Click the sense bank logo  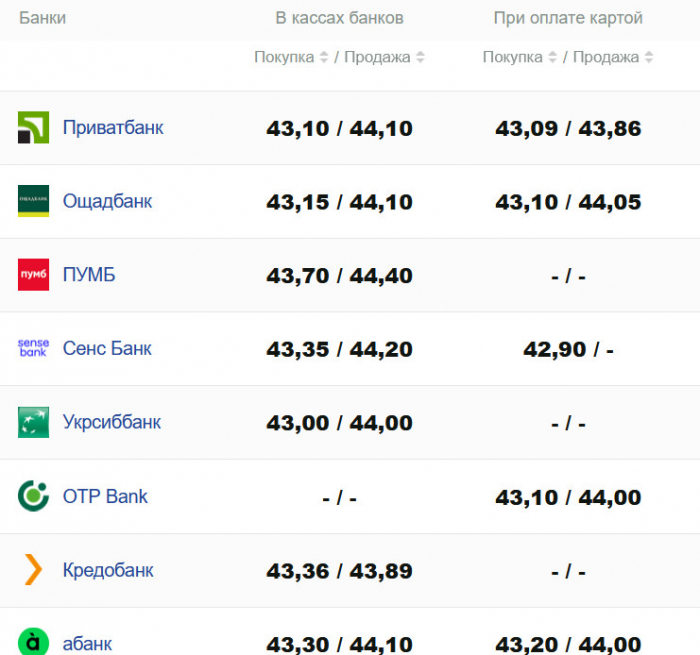point(33,348)
